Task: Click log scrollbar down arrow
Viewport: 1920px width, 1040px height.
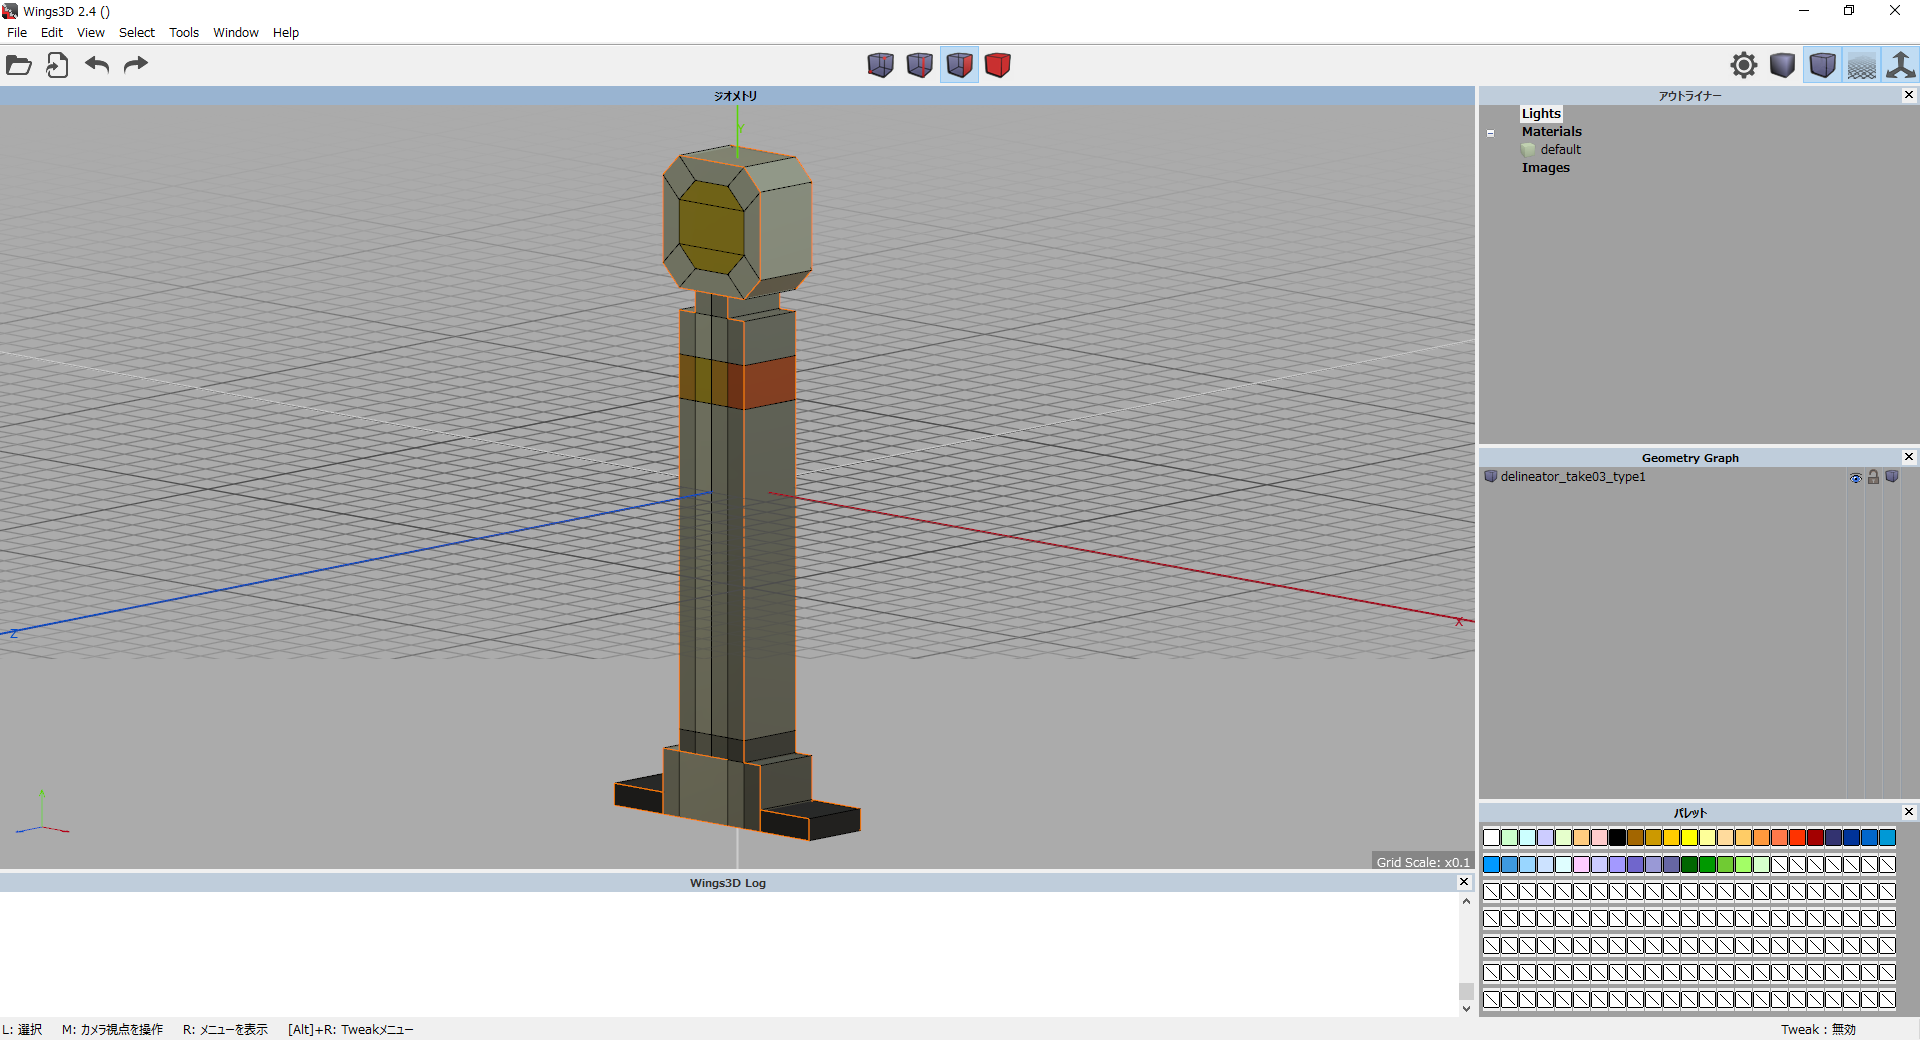Action: 1466,1008
